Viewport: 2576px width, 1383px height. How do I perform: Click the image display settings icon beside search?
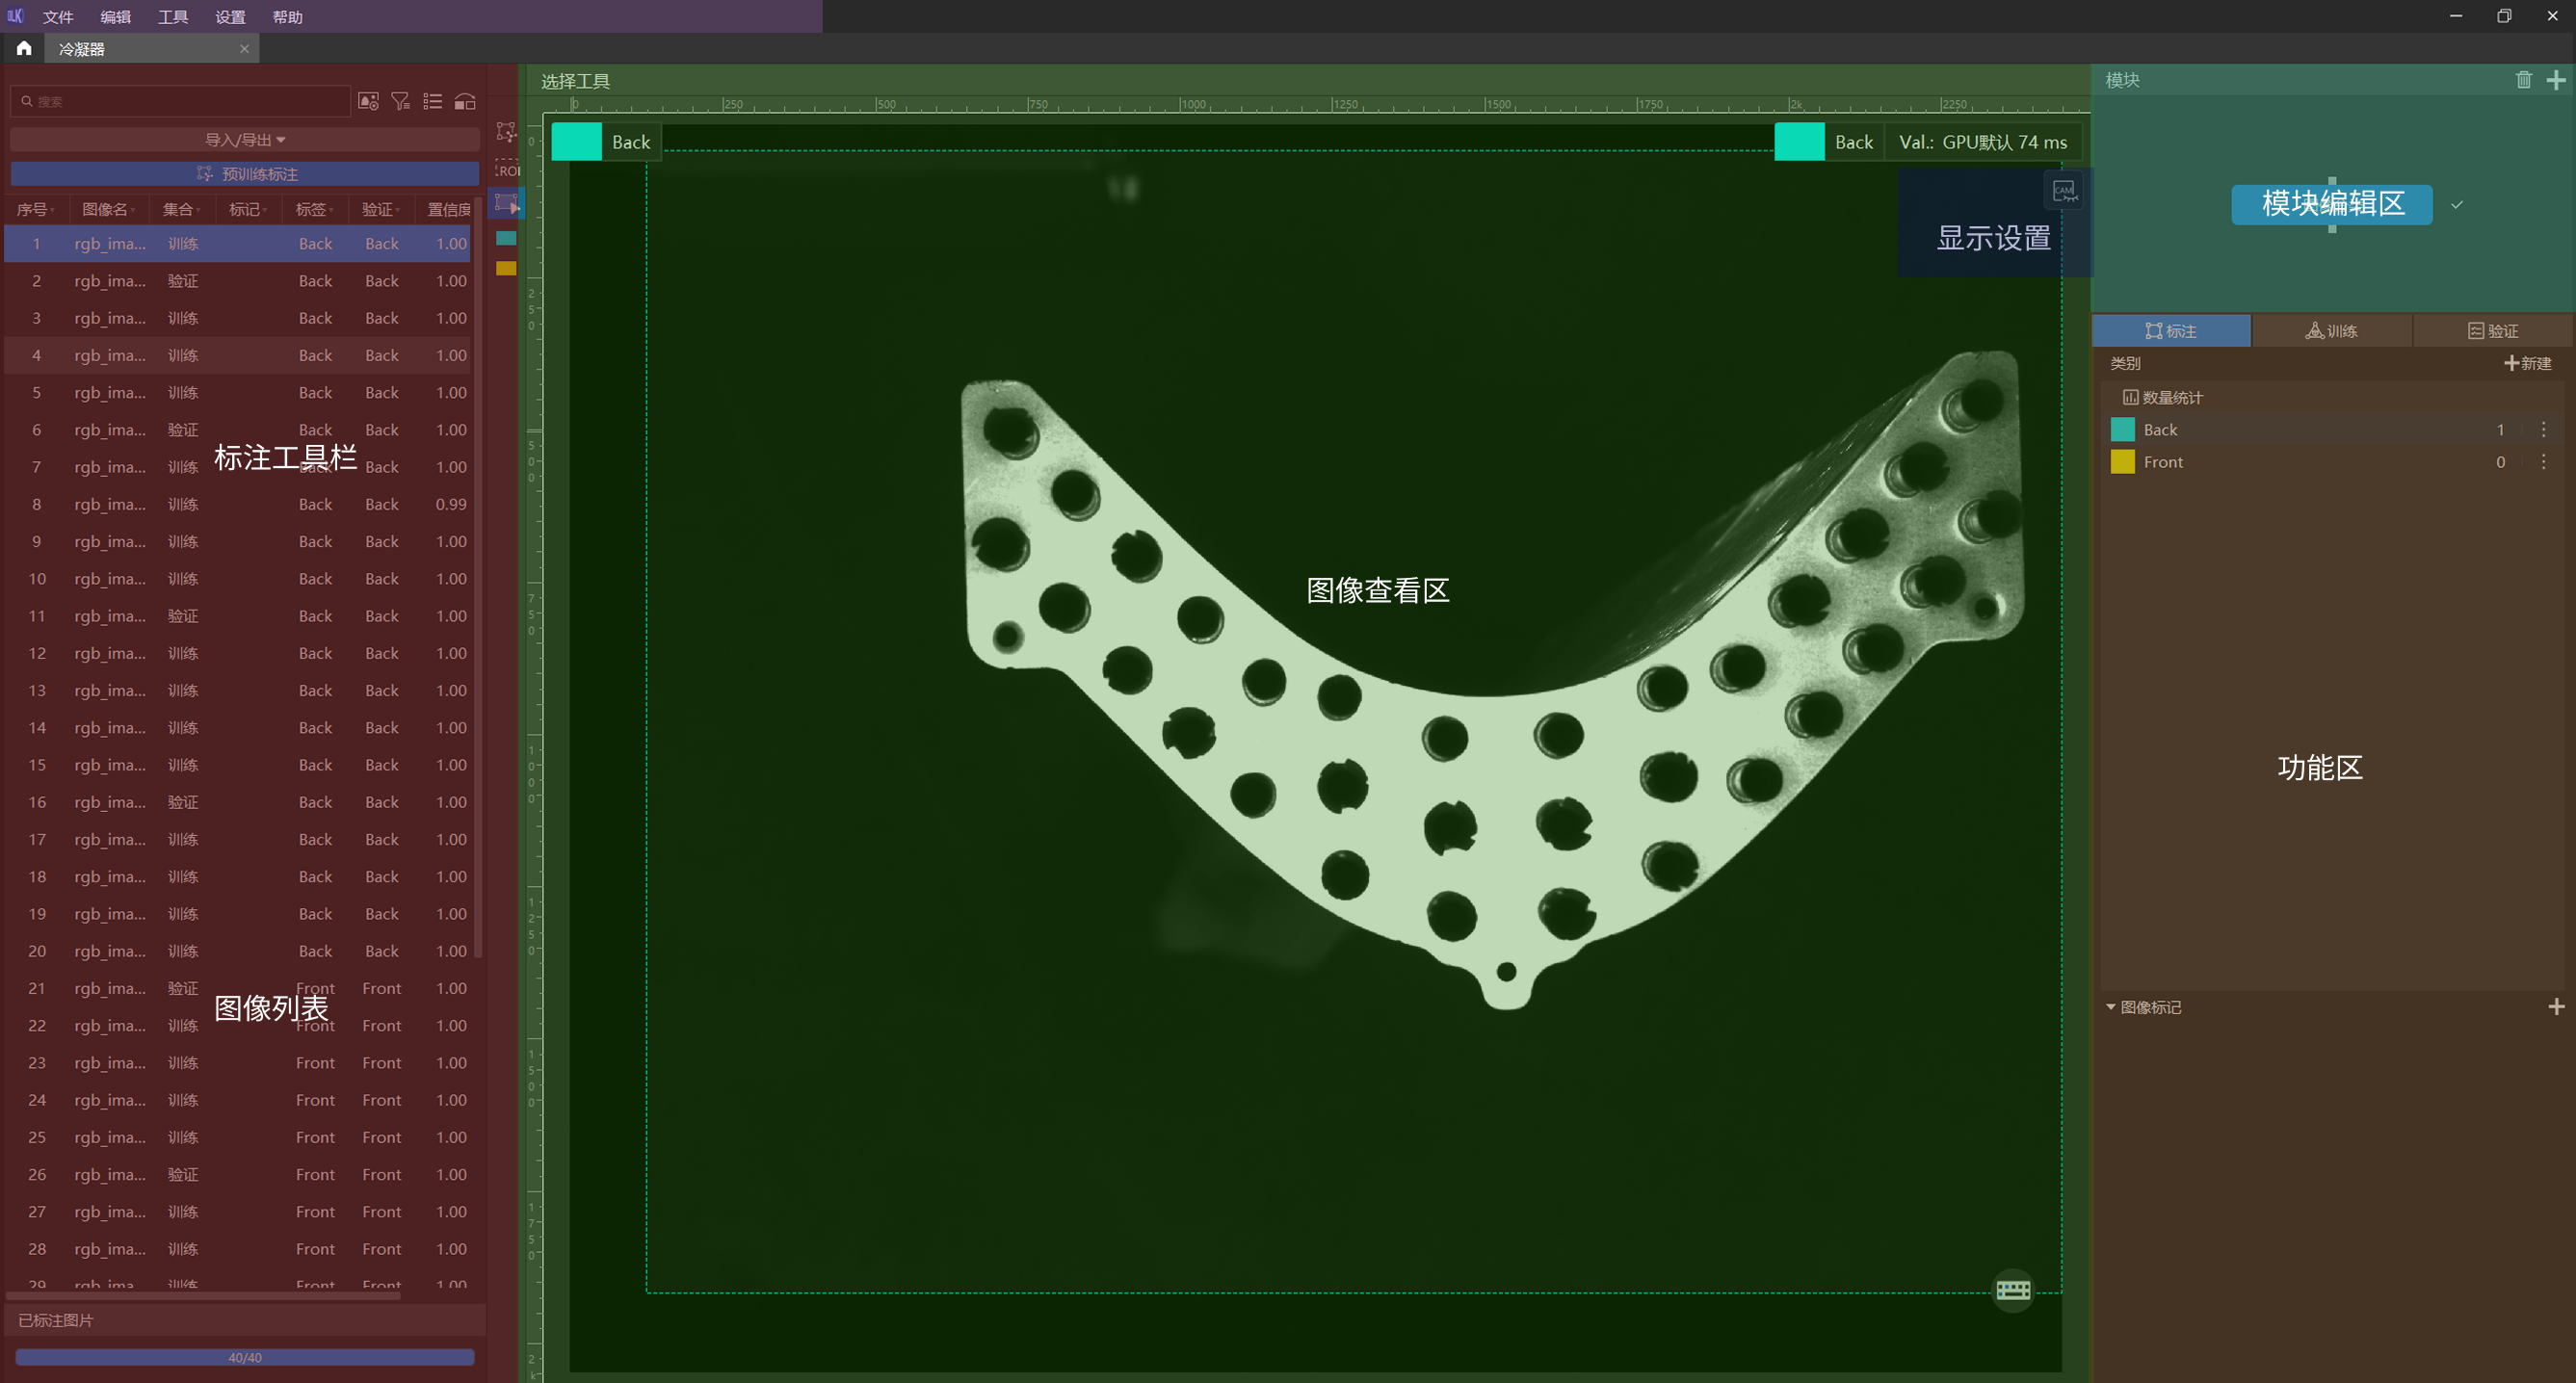point(368,101)
